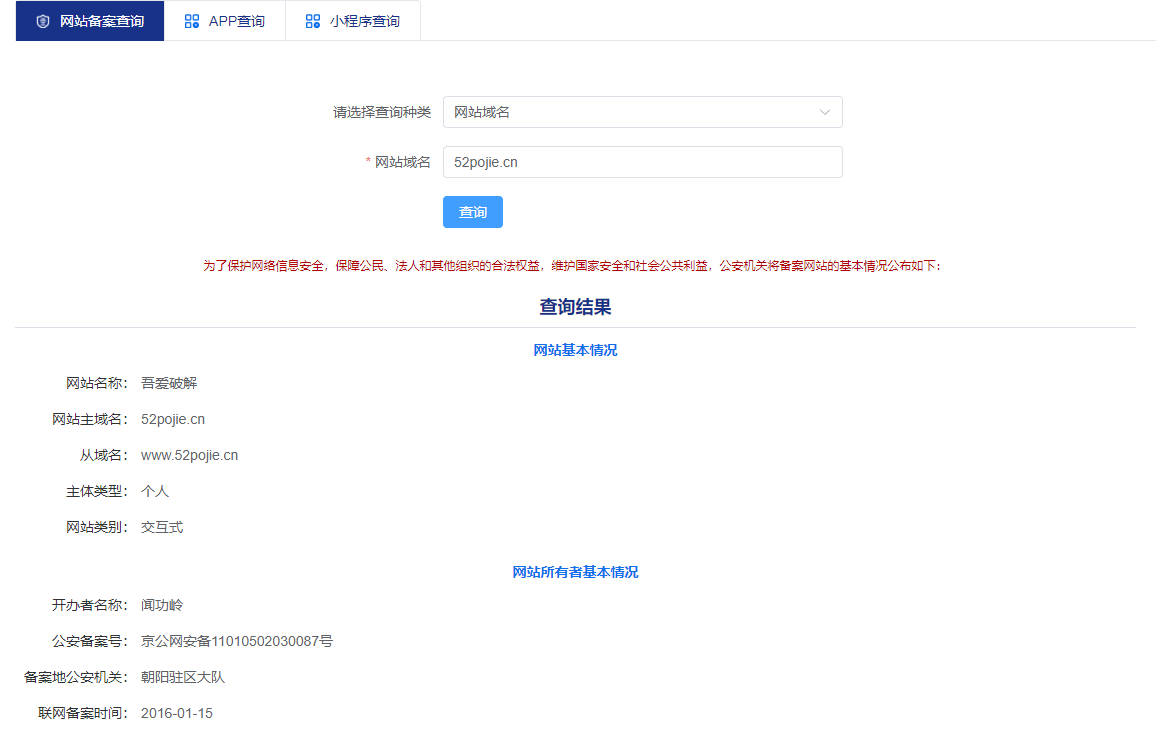
Task: Select the 查询结果 heading text
Action: (575, 307)
